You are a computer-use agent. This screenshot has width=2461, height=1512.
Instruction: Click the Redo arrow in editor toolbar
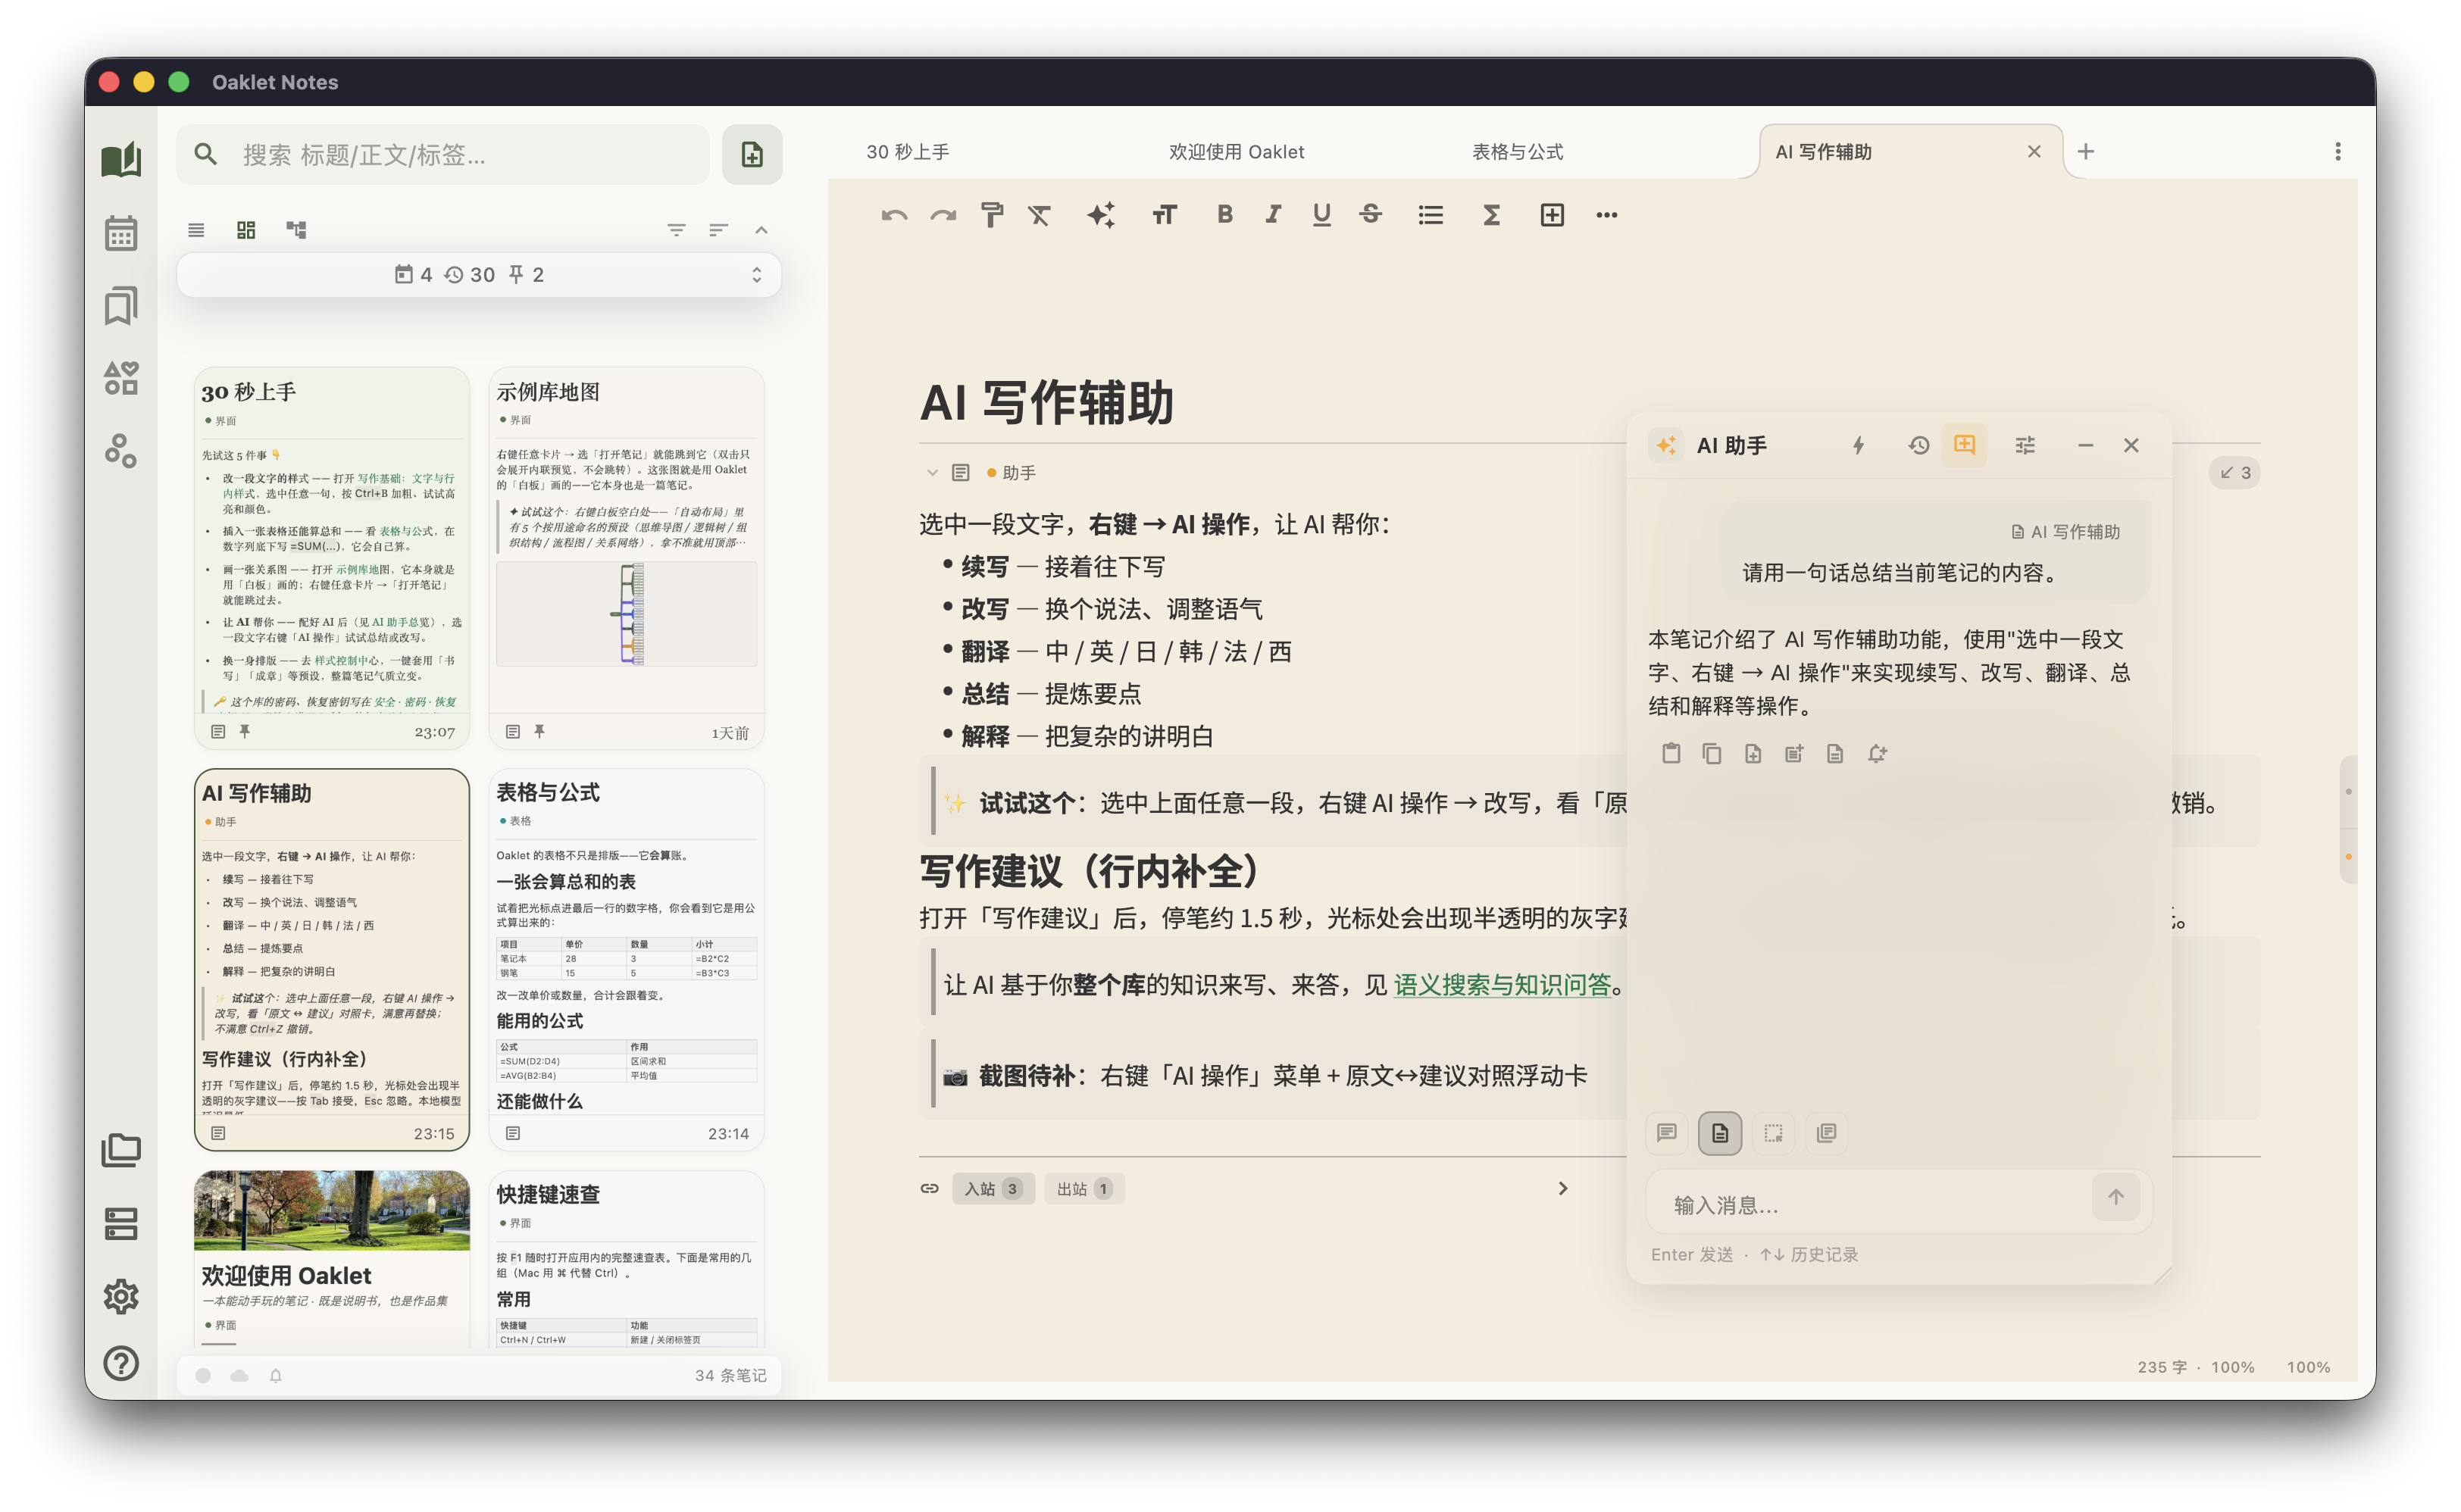[x=943, y=215]
